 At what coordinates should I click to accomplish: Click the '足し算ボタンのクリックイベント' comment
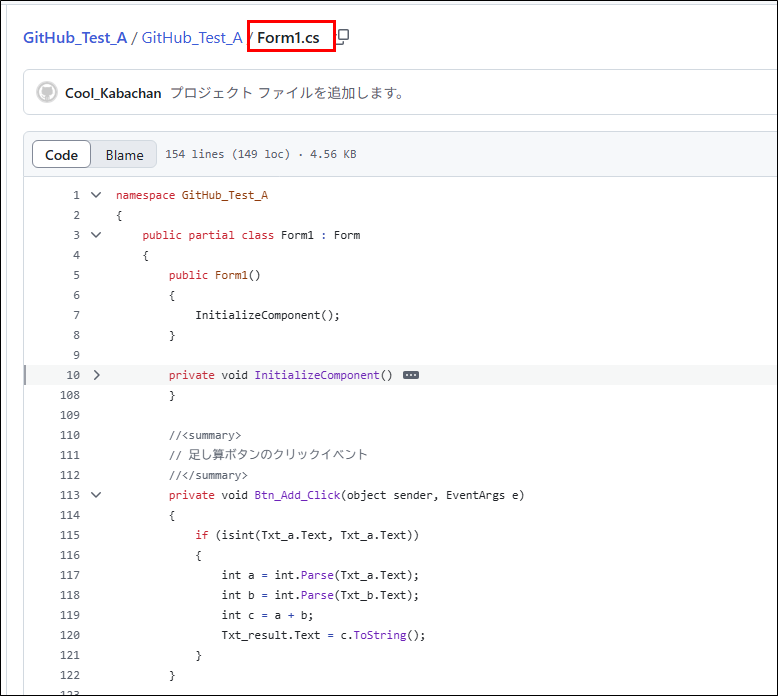tap(268, 455)
